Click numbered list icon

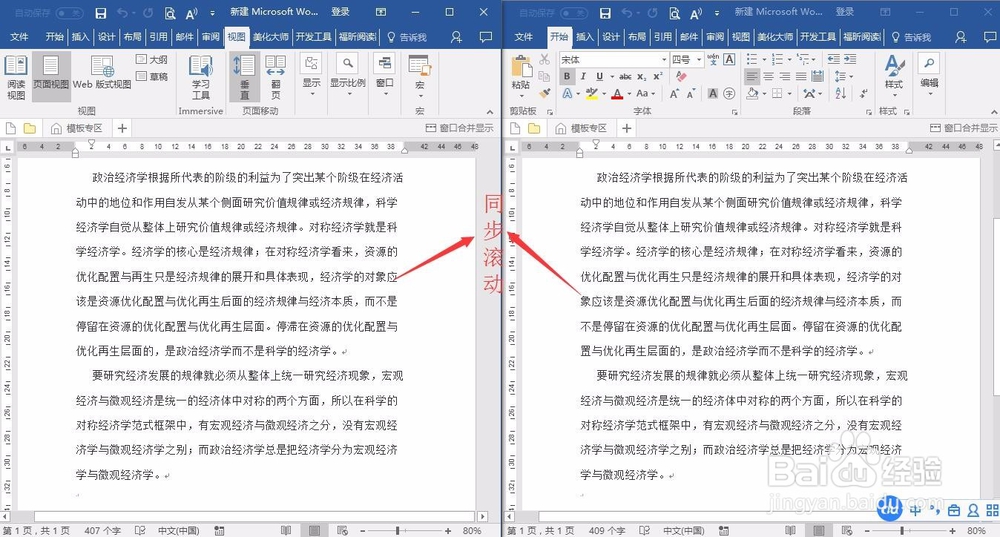click(x=777, y=59)
